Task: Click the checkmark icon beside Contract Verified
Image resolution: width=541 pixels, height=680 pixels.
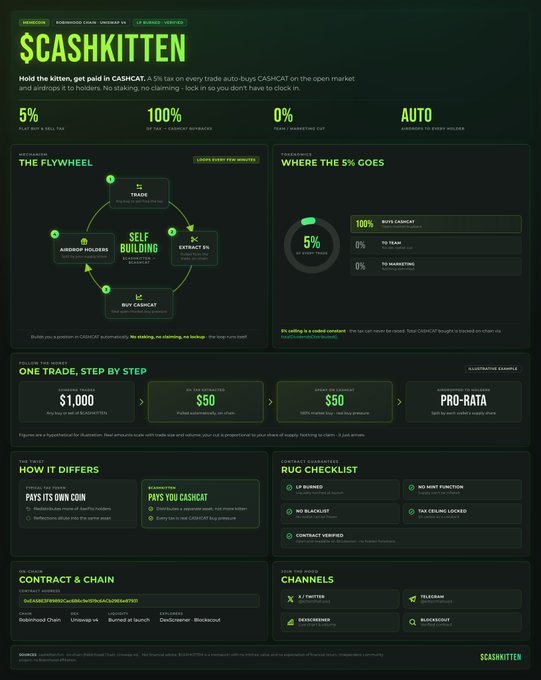Action: (x=289, y=536)
